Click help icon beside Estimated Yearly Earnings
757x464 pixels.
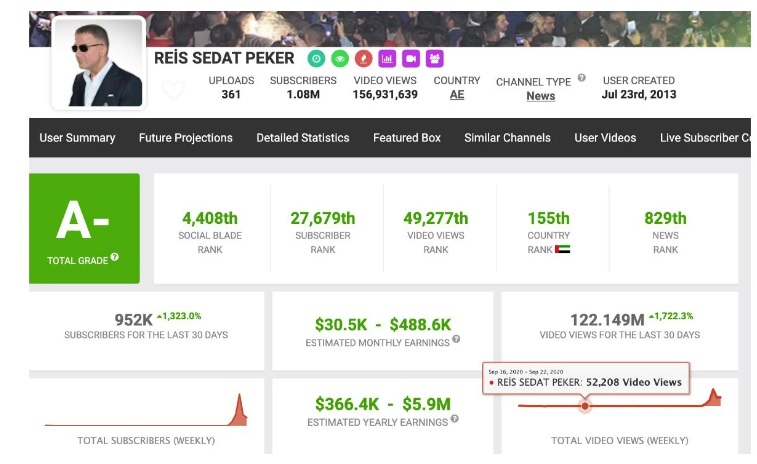(456, 419)
